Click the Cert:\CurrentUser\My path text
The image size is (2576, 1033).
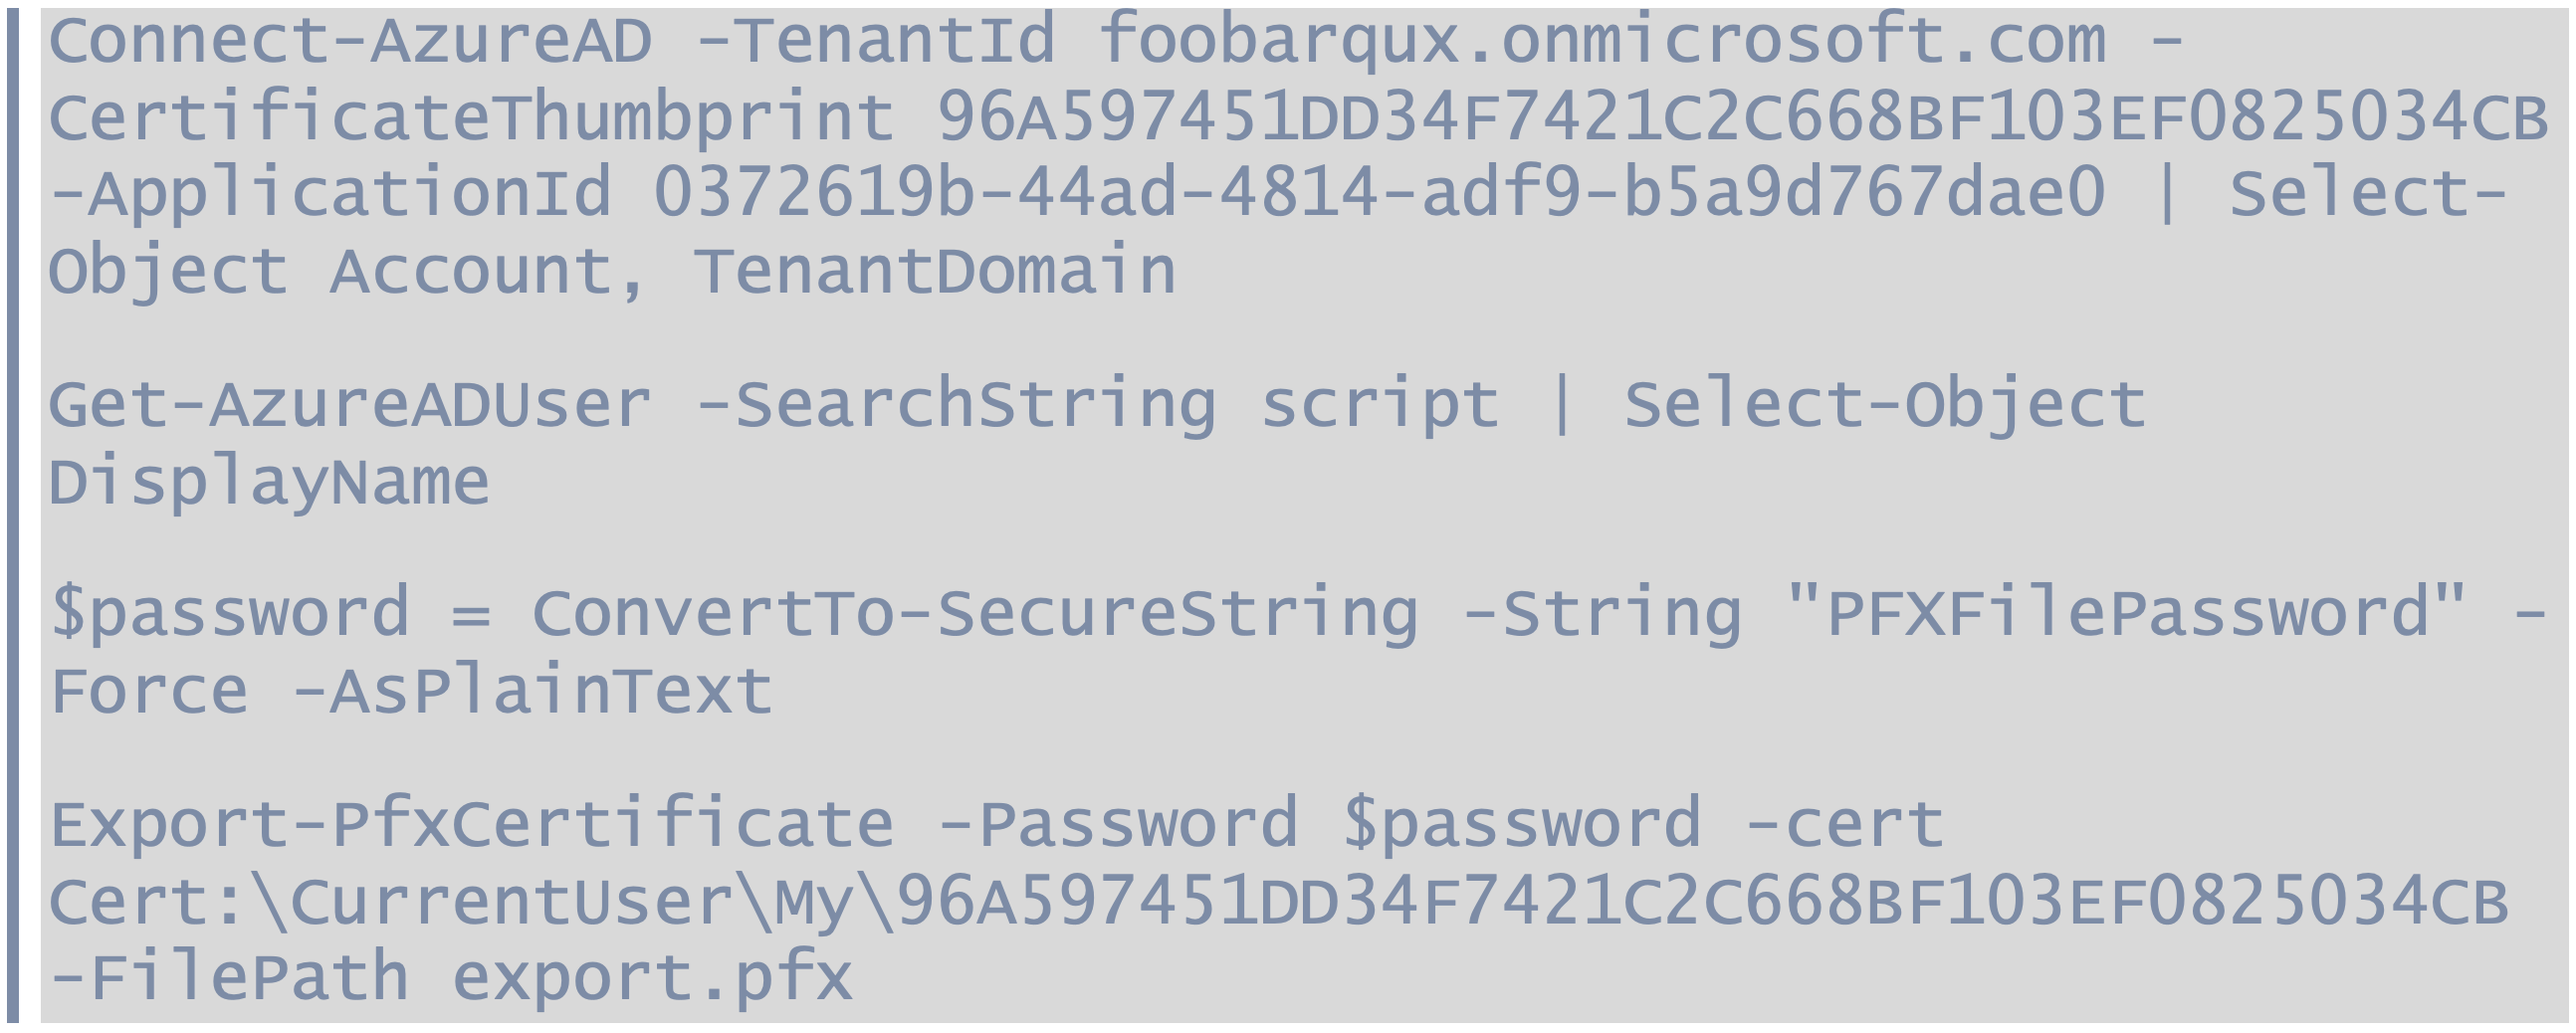(450, 902)
